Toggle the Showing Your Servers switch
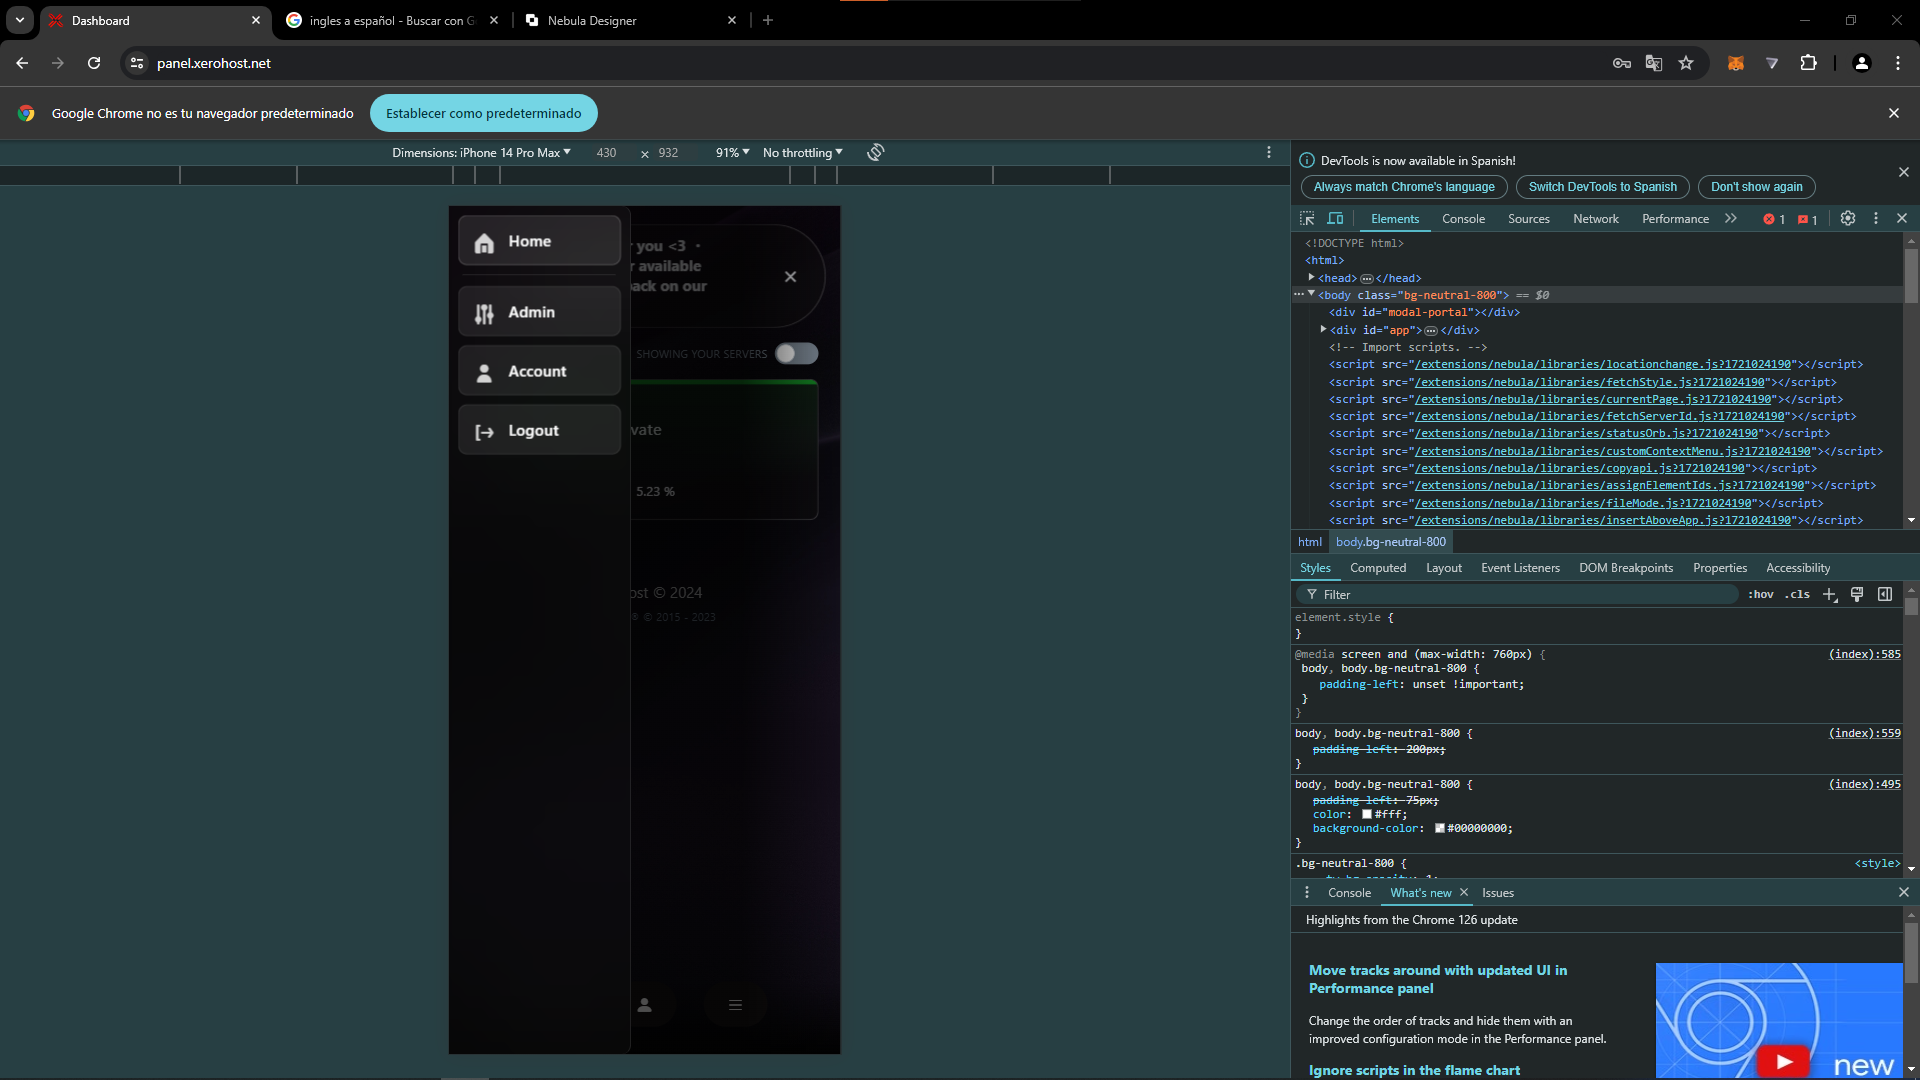Viewport: 1920px width, 1080px height. point(797,353)
